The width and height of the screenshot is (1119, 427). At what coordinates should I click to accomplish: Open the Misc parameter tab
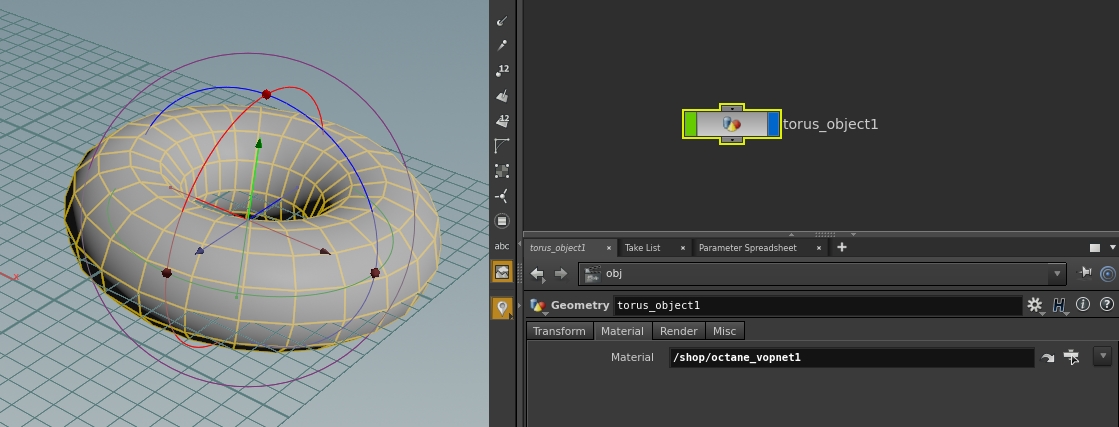(x=724, y=331)
